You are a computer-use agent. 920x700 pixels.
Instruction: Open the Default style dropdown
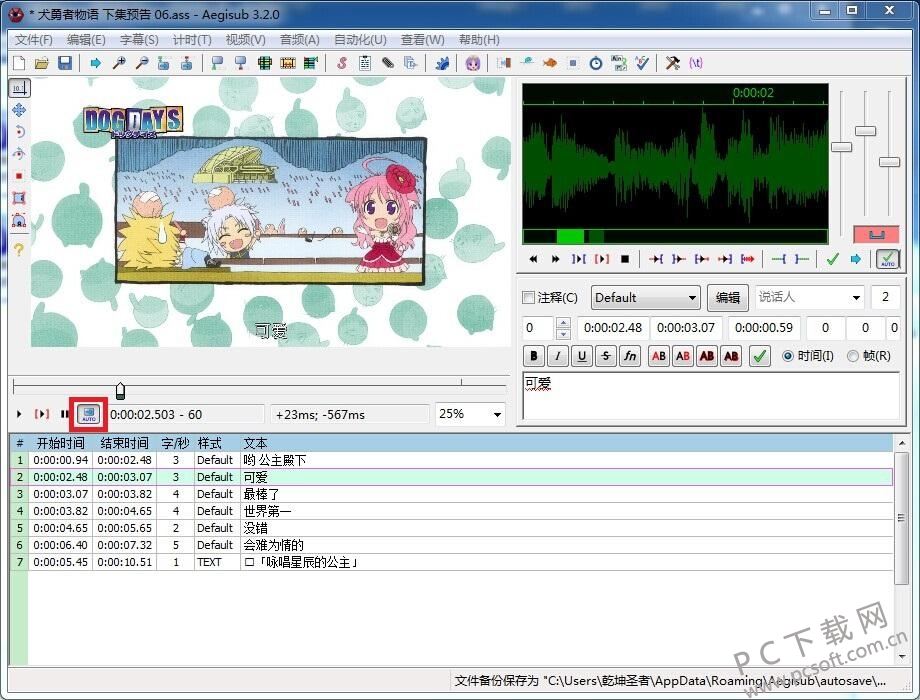[x=645, y=297]
